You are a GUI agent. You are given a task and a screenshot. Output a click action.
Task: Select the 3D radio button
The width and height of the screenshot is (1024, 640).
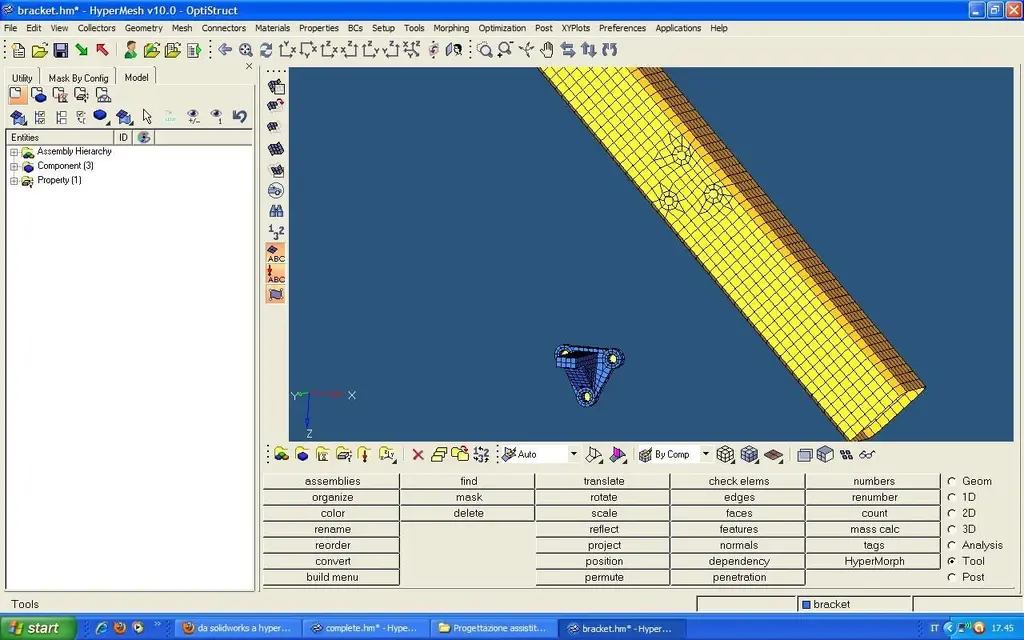click(952, 529)
